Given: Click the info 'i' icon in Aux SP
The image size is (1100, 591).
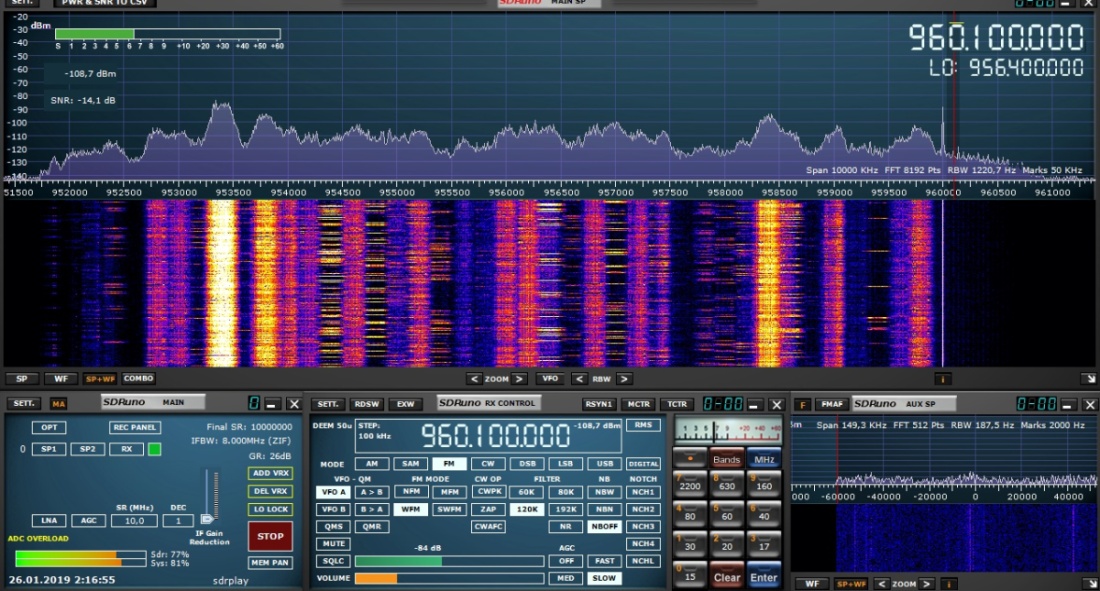Looking at the screenshot, I should point(948,584).
